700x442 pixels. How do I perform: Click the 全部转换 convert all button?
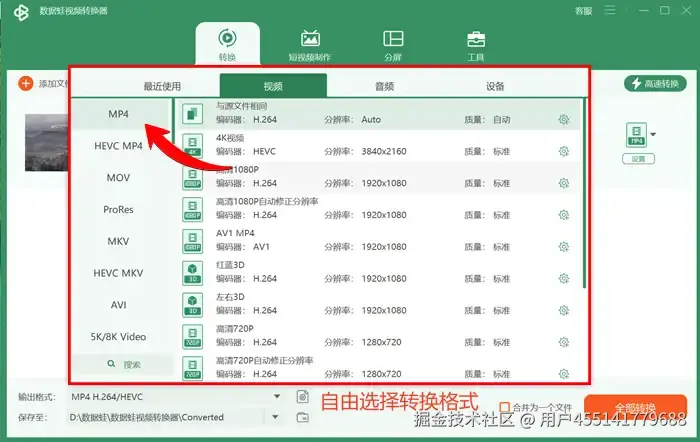pyautogui.click(x=635, y=408)
